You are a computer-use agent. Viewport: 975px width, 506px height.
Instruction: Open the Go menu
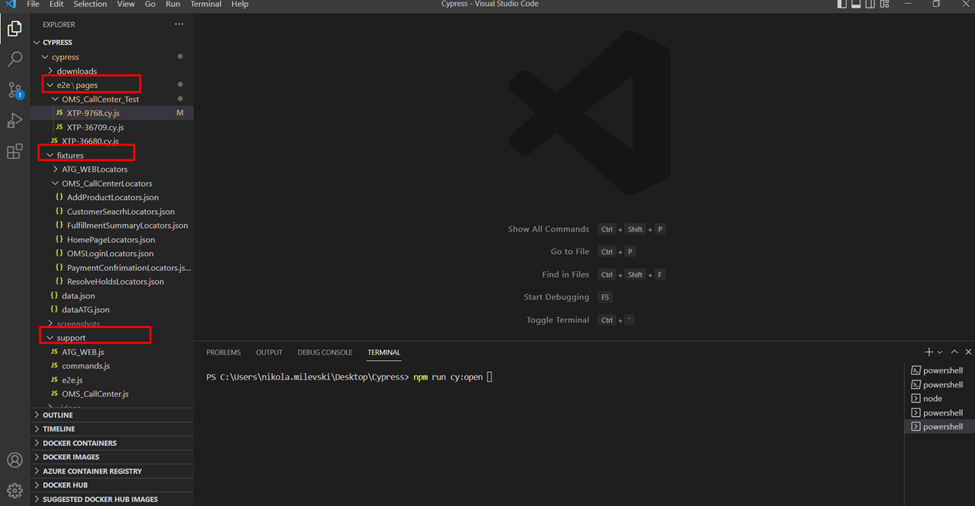pos(150,4)
